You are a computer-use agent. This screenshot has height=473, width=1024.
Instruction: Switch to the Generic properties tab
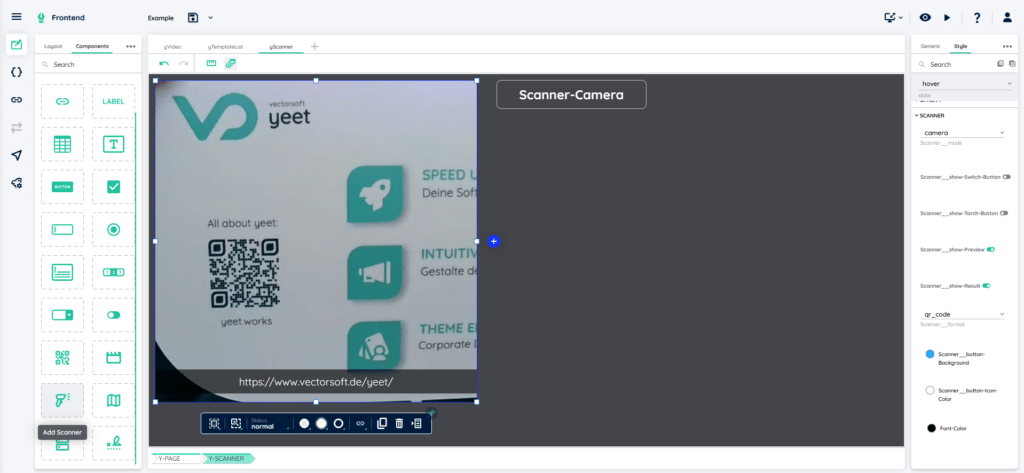click(930, 46)
